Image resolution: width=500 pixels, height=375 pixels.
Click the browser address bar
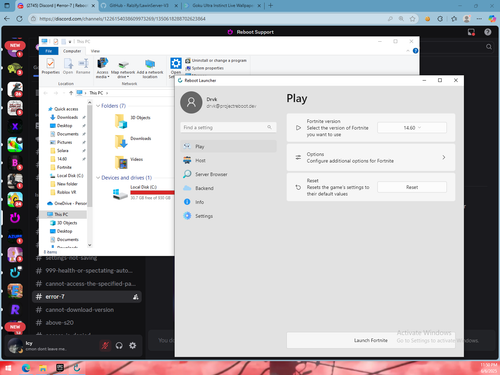(207, 19)
